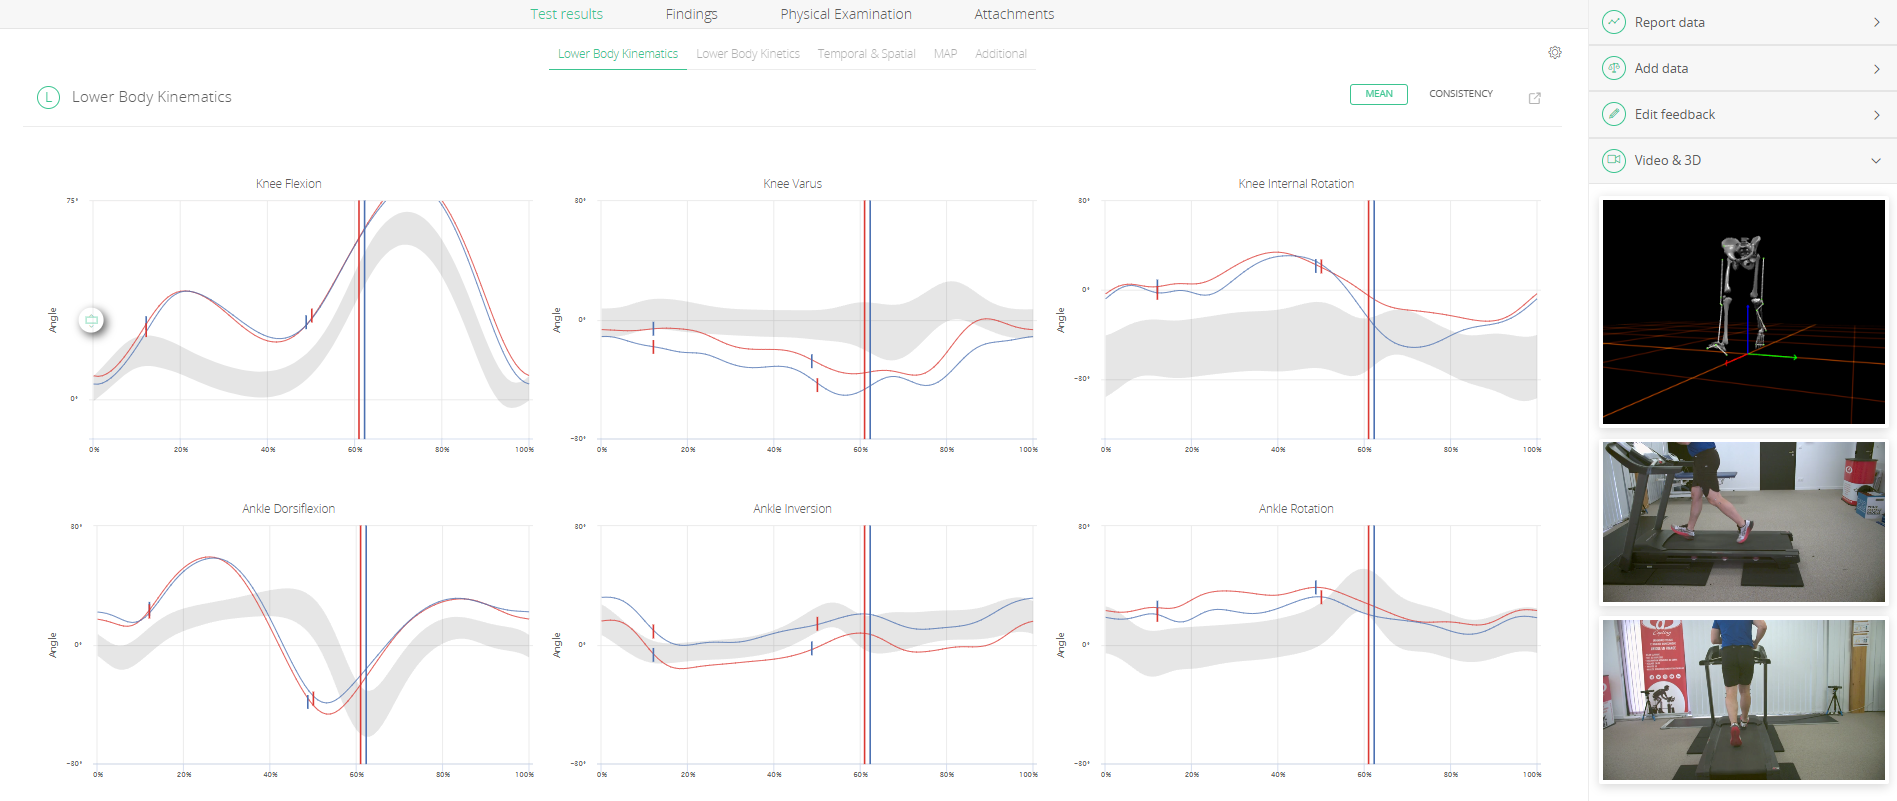The height and width of the screenshot is (801, 1897).
Task: Click the Edit feedback pencil icon
Action: pyautogui.click(x=1614, y=114)
